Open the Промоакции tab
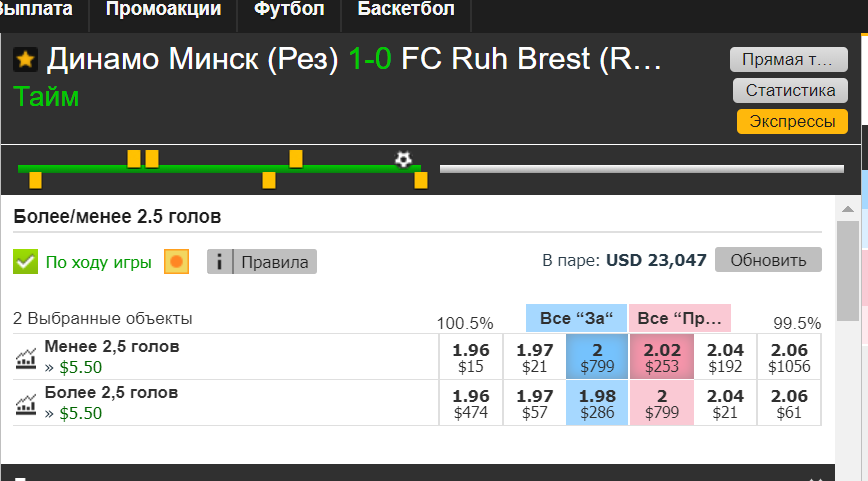The width and height of the screenshot is (868, 481). (x=163, y=10)
